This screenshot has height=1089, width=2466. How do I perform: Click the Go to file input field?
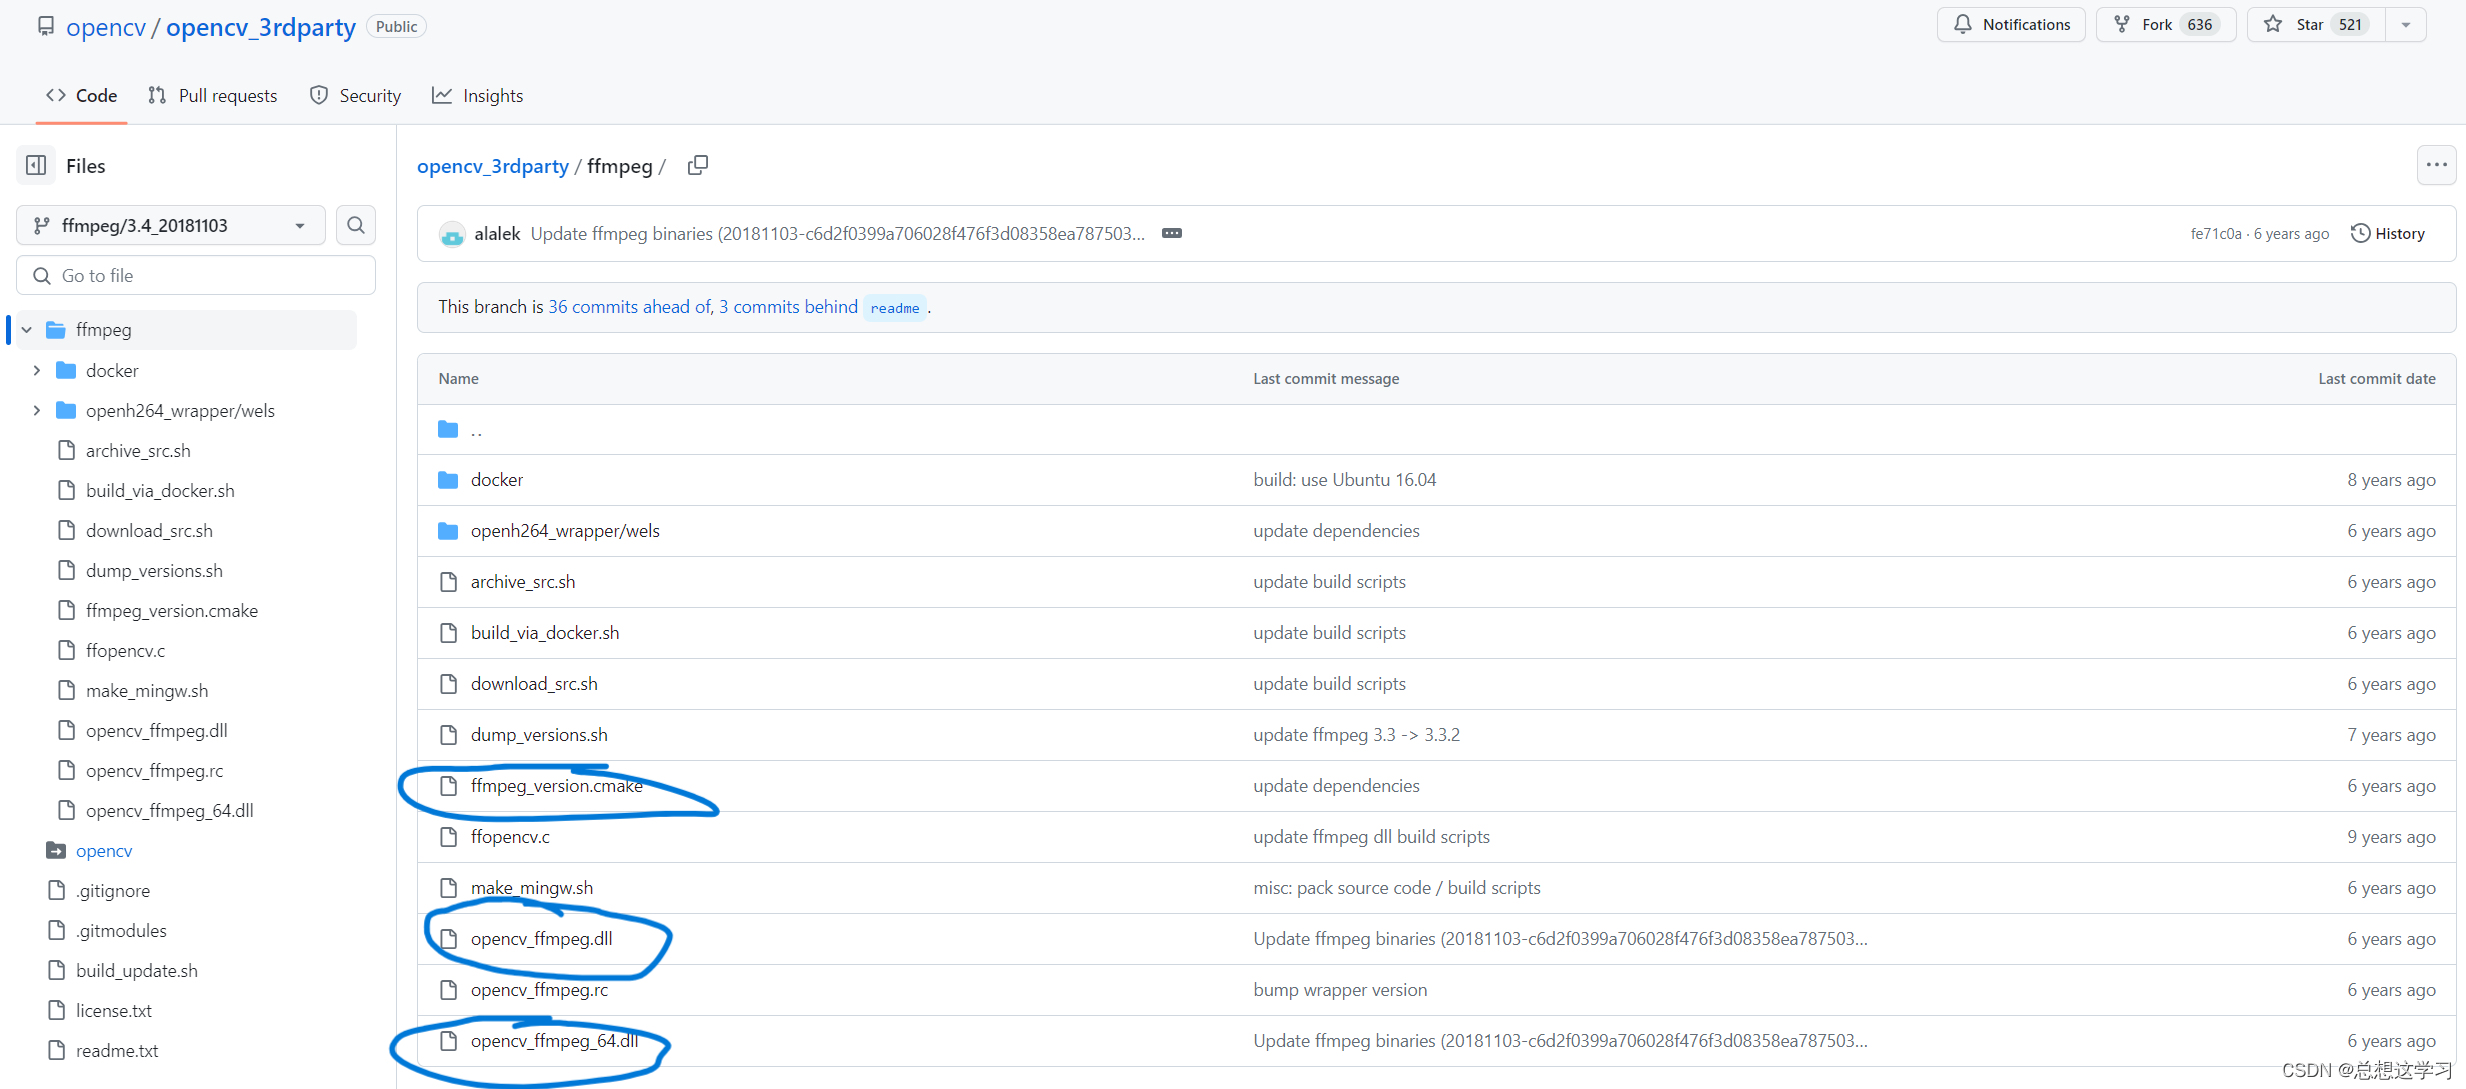[195, 275]
